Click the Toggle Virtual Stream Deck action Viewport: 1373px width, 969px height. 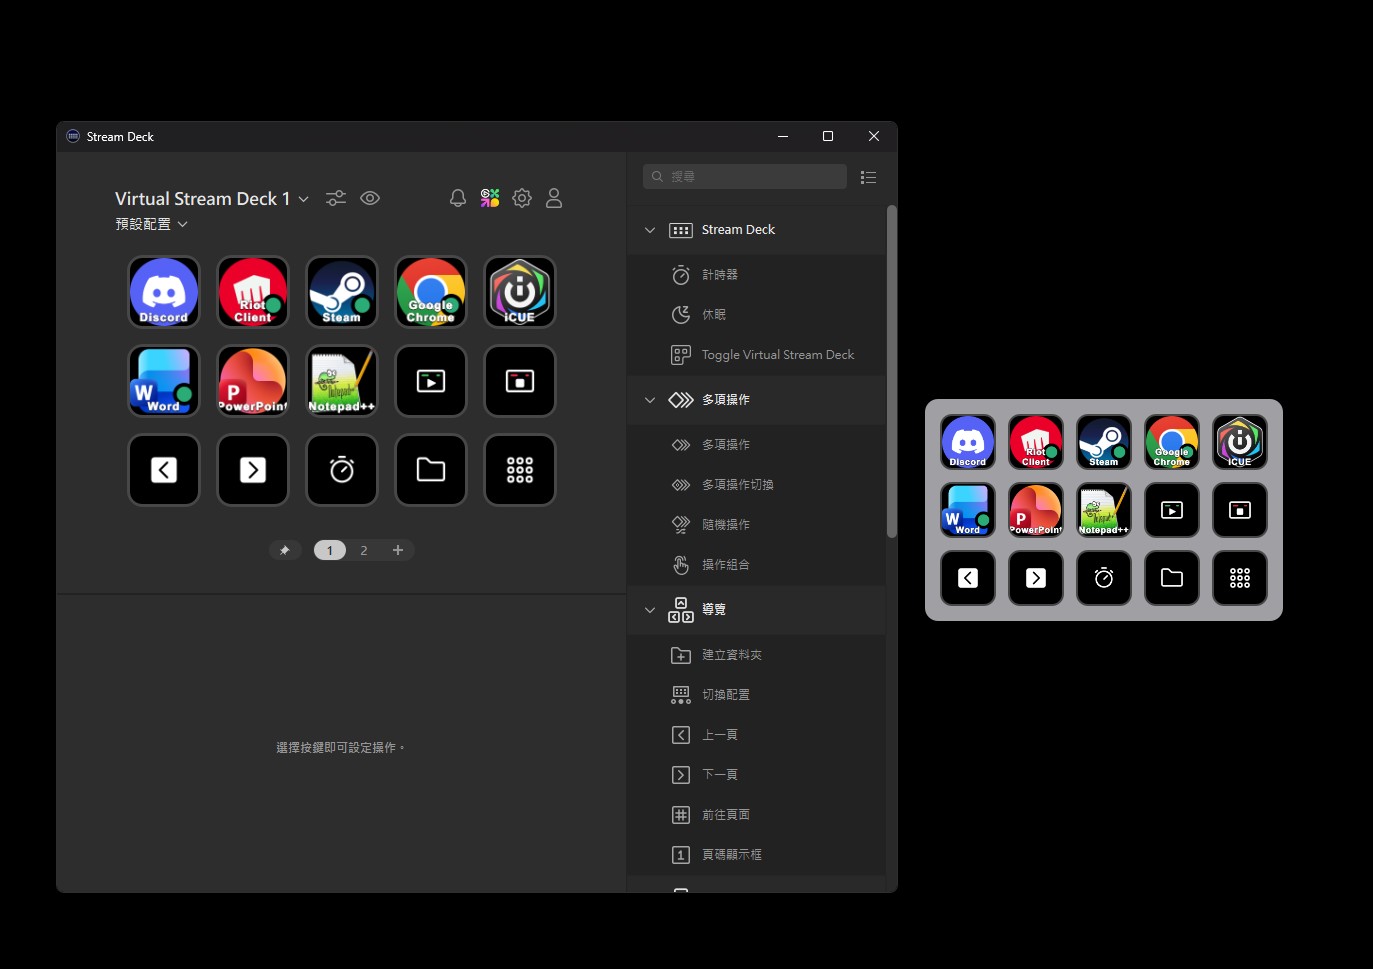777,355
